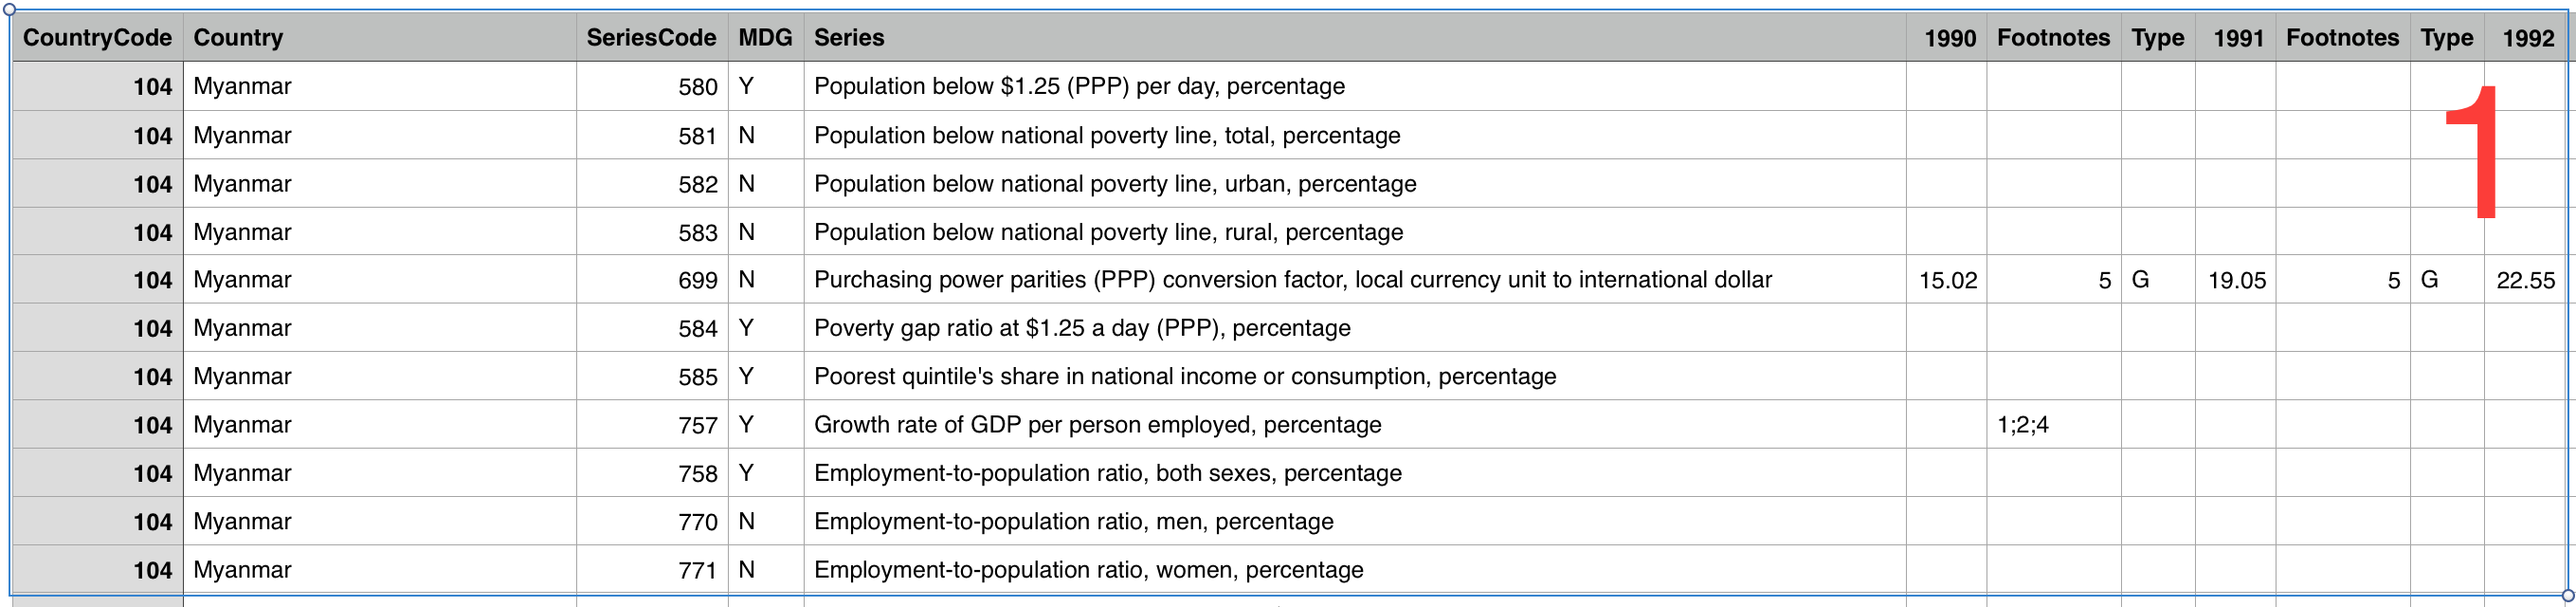Click the "Growth rate of GDP" series cell
Screen dimensions: 2576x607
[x=1097, y=425]
